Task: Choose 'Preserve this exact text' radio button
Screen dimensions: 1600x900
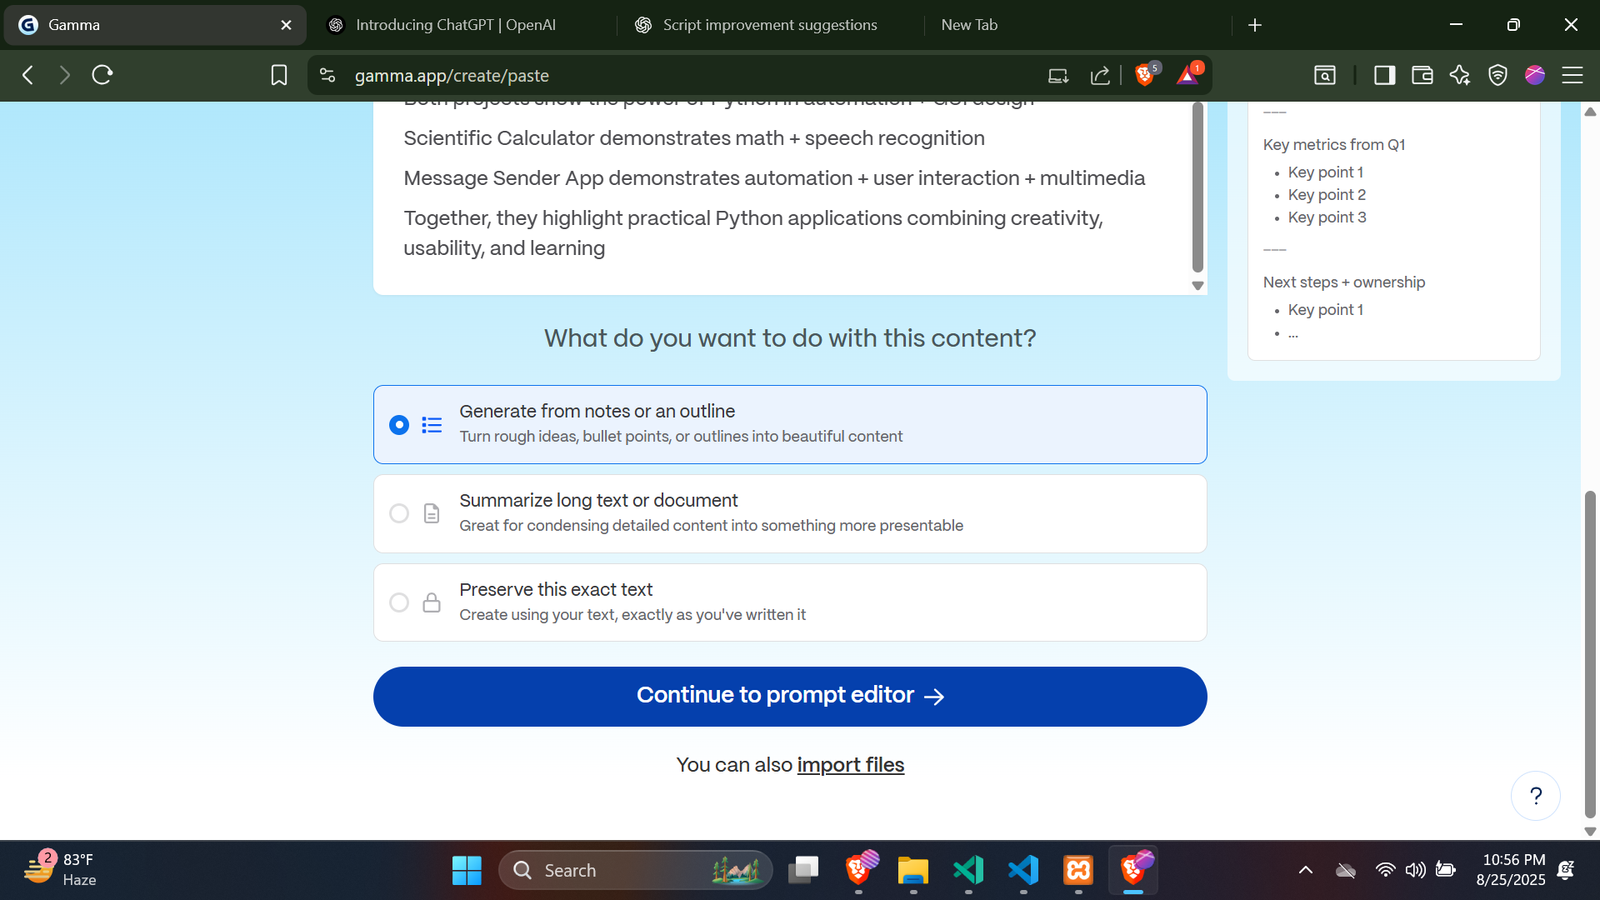Action: pos(399,602)
